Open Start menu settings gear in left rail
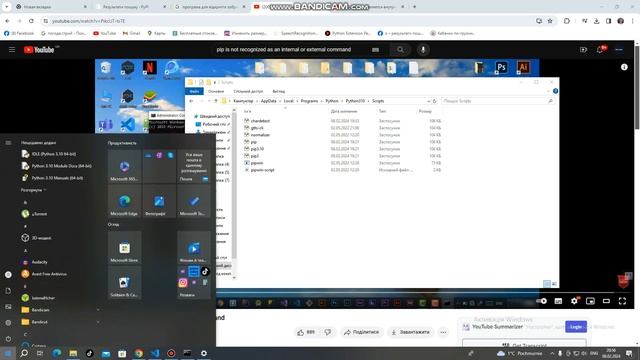This screenshot has height=360, width=640. (8, 322)
